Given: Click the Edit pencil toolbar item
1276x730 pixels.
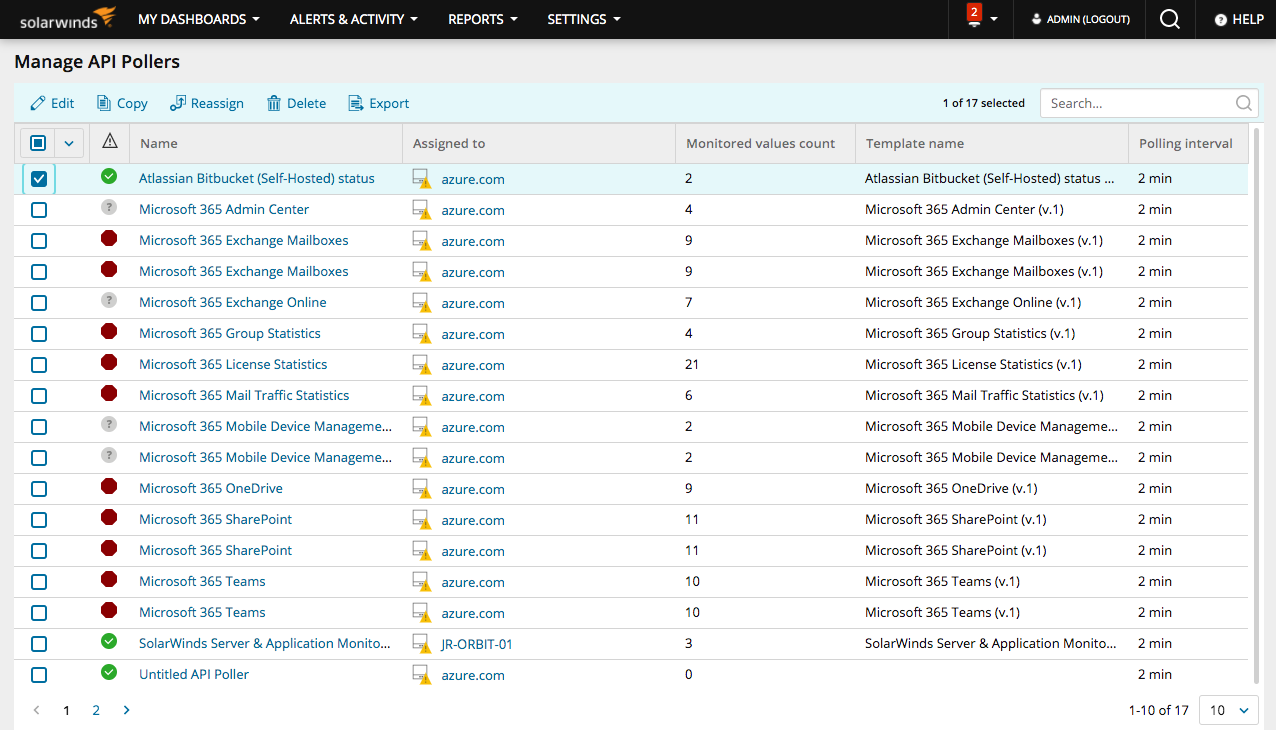Looking at the screenshot, I should click(x=52, y=103).
